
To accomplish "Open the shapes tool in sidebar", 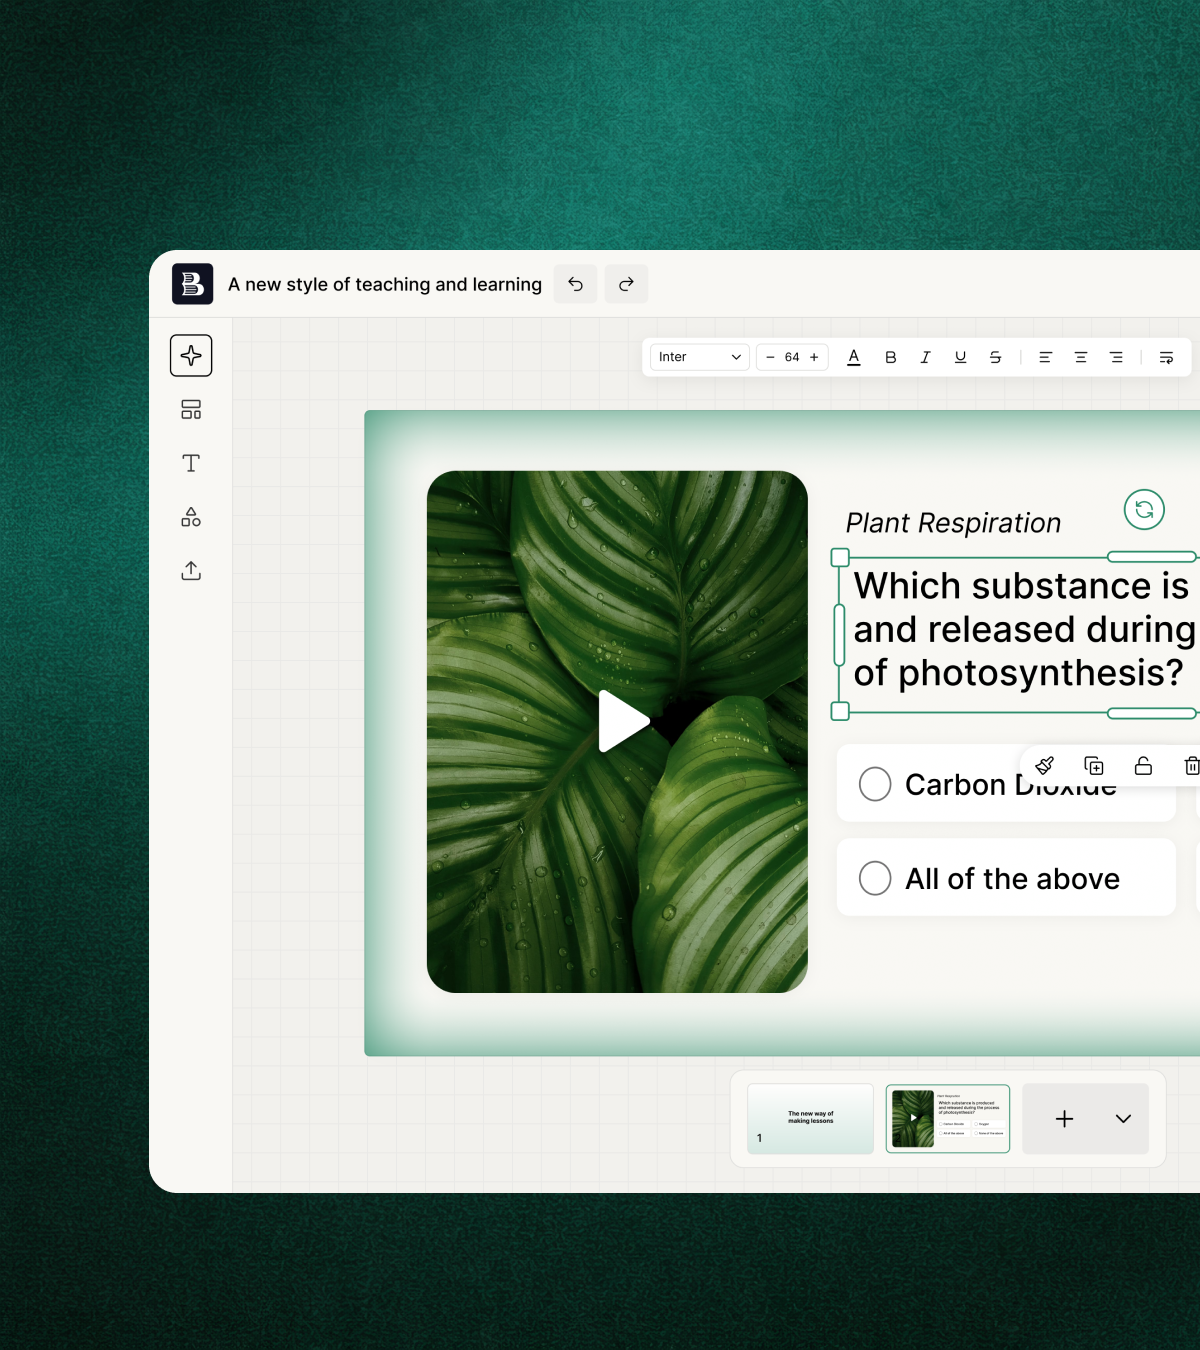I will [190, 517].
